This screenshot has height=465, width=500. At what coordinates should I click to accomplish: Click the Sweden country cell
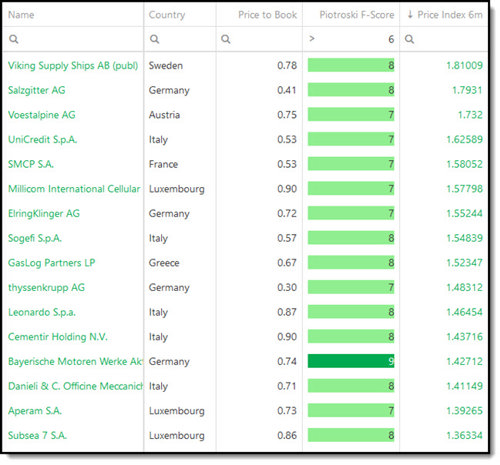(x=166, y=66)
